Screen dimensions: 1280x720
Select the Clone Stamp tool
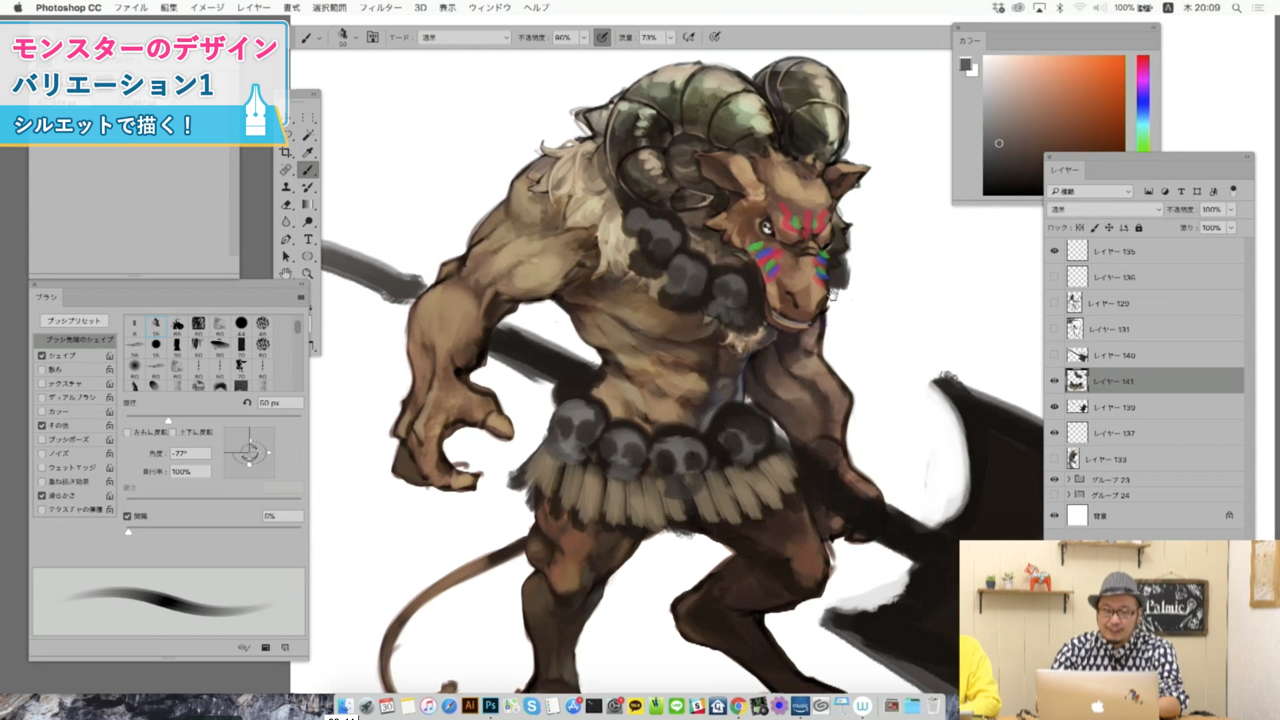click(287, 187)
